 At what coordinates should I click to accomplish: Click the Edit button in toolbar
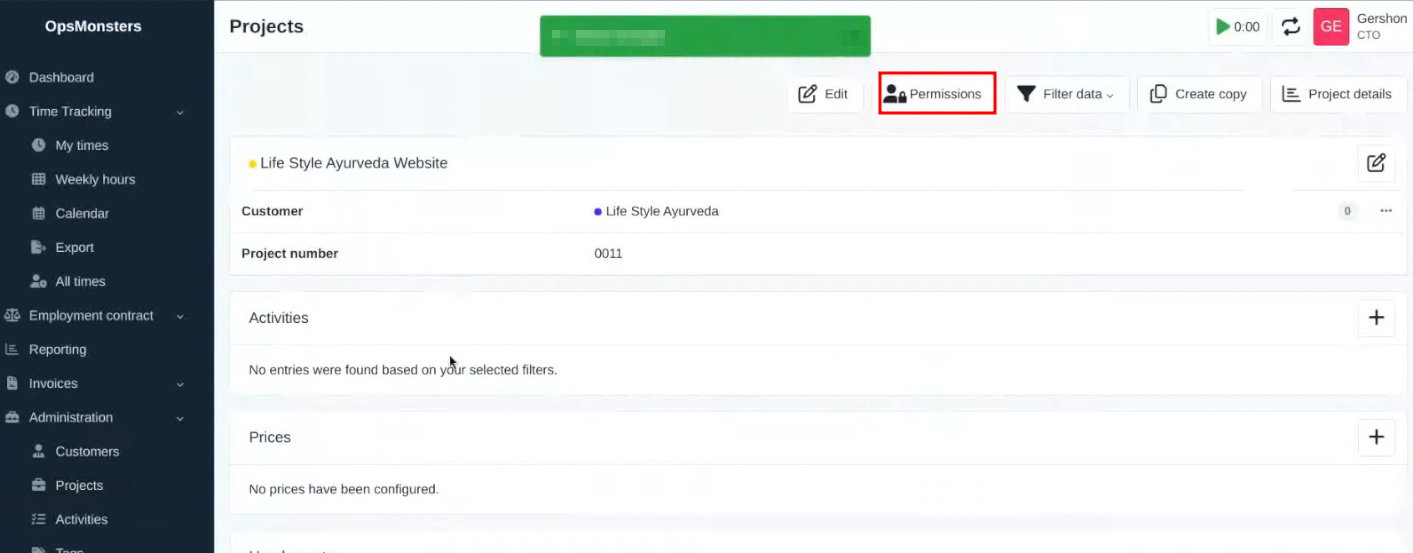pyautogui.click(x=824, y=94)
